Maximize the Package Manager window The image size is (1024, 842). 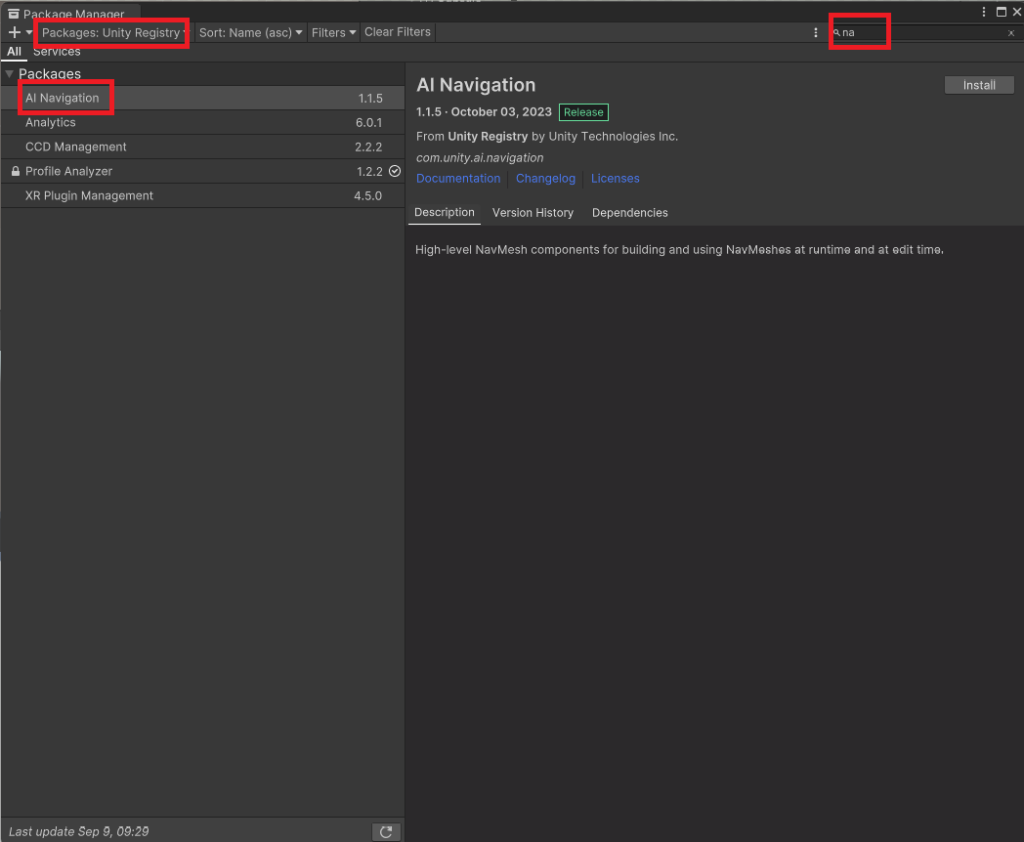pyautogui.click(x=1000, y=12)
